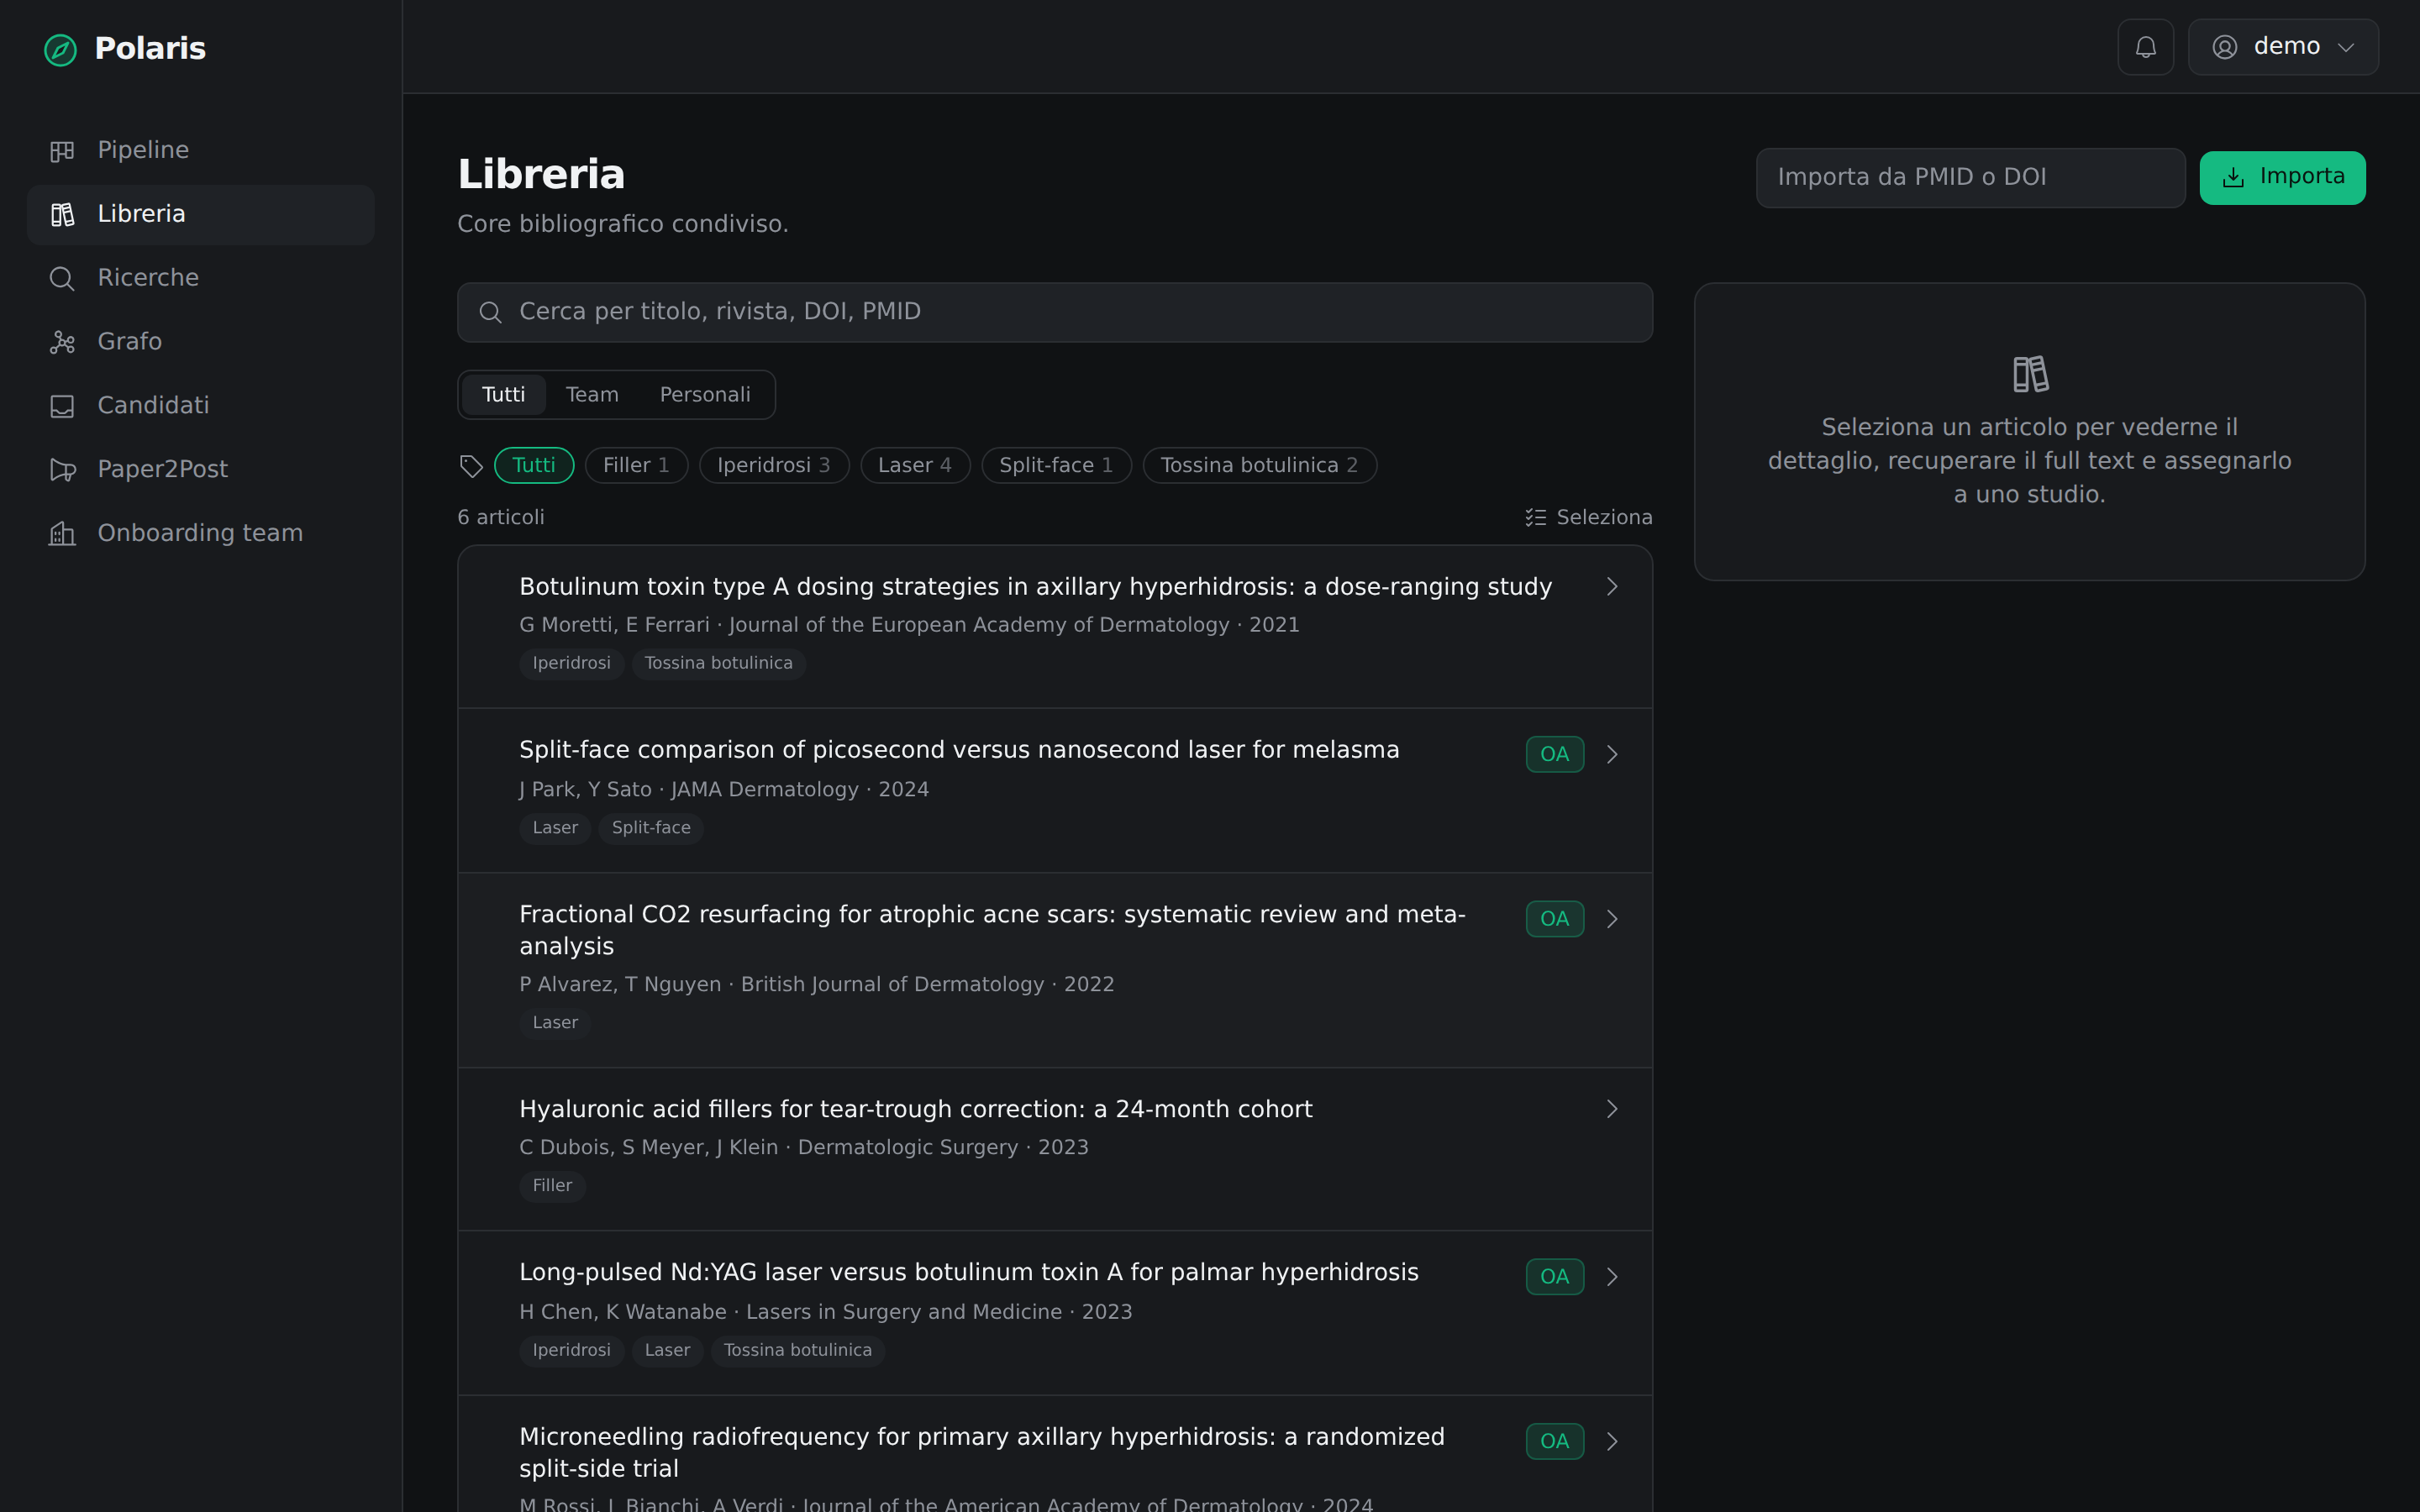
Task: Click the Candidati inbox icon
Action: click(62, 407)
